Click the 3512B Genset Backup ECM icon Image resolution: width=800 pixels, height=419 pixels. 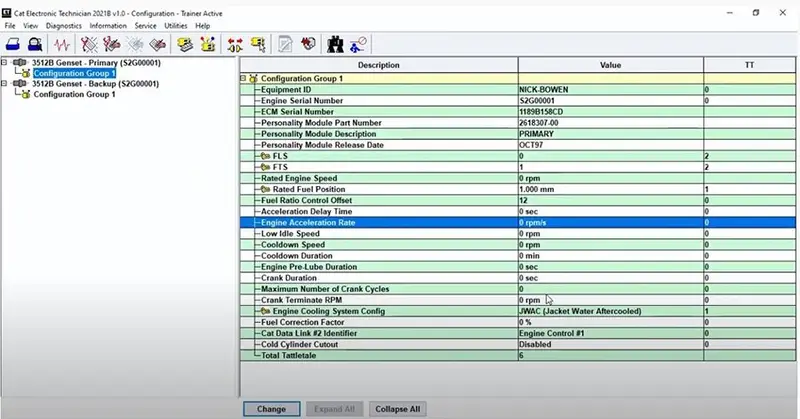coord(20,84)
